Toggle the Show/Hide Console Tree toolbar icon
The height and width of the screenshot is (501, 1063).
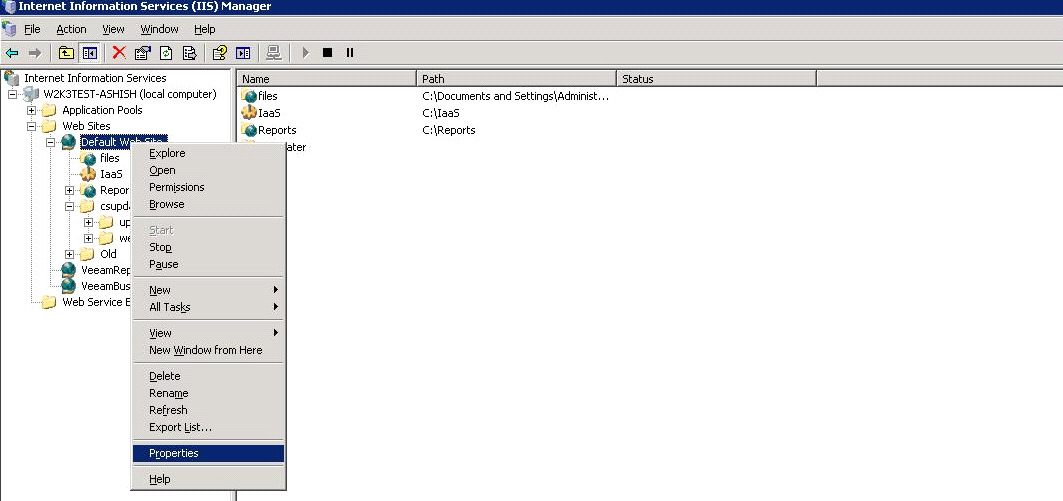coord(90,53)
